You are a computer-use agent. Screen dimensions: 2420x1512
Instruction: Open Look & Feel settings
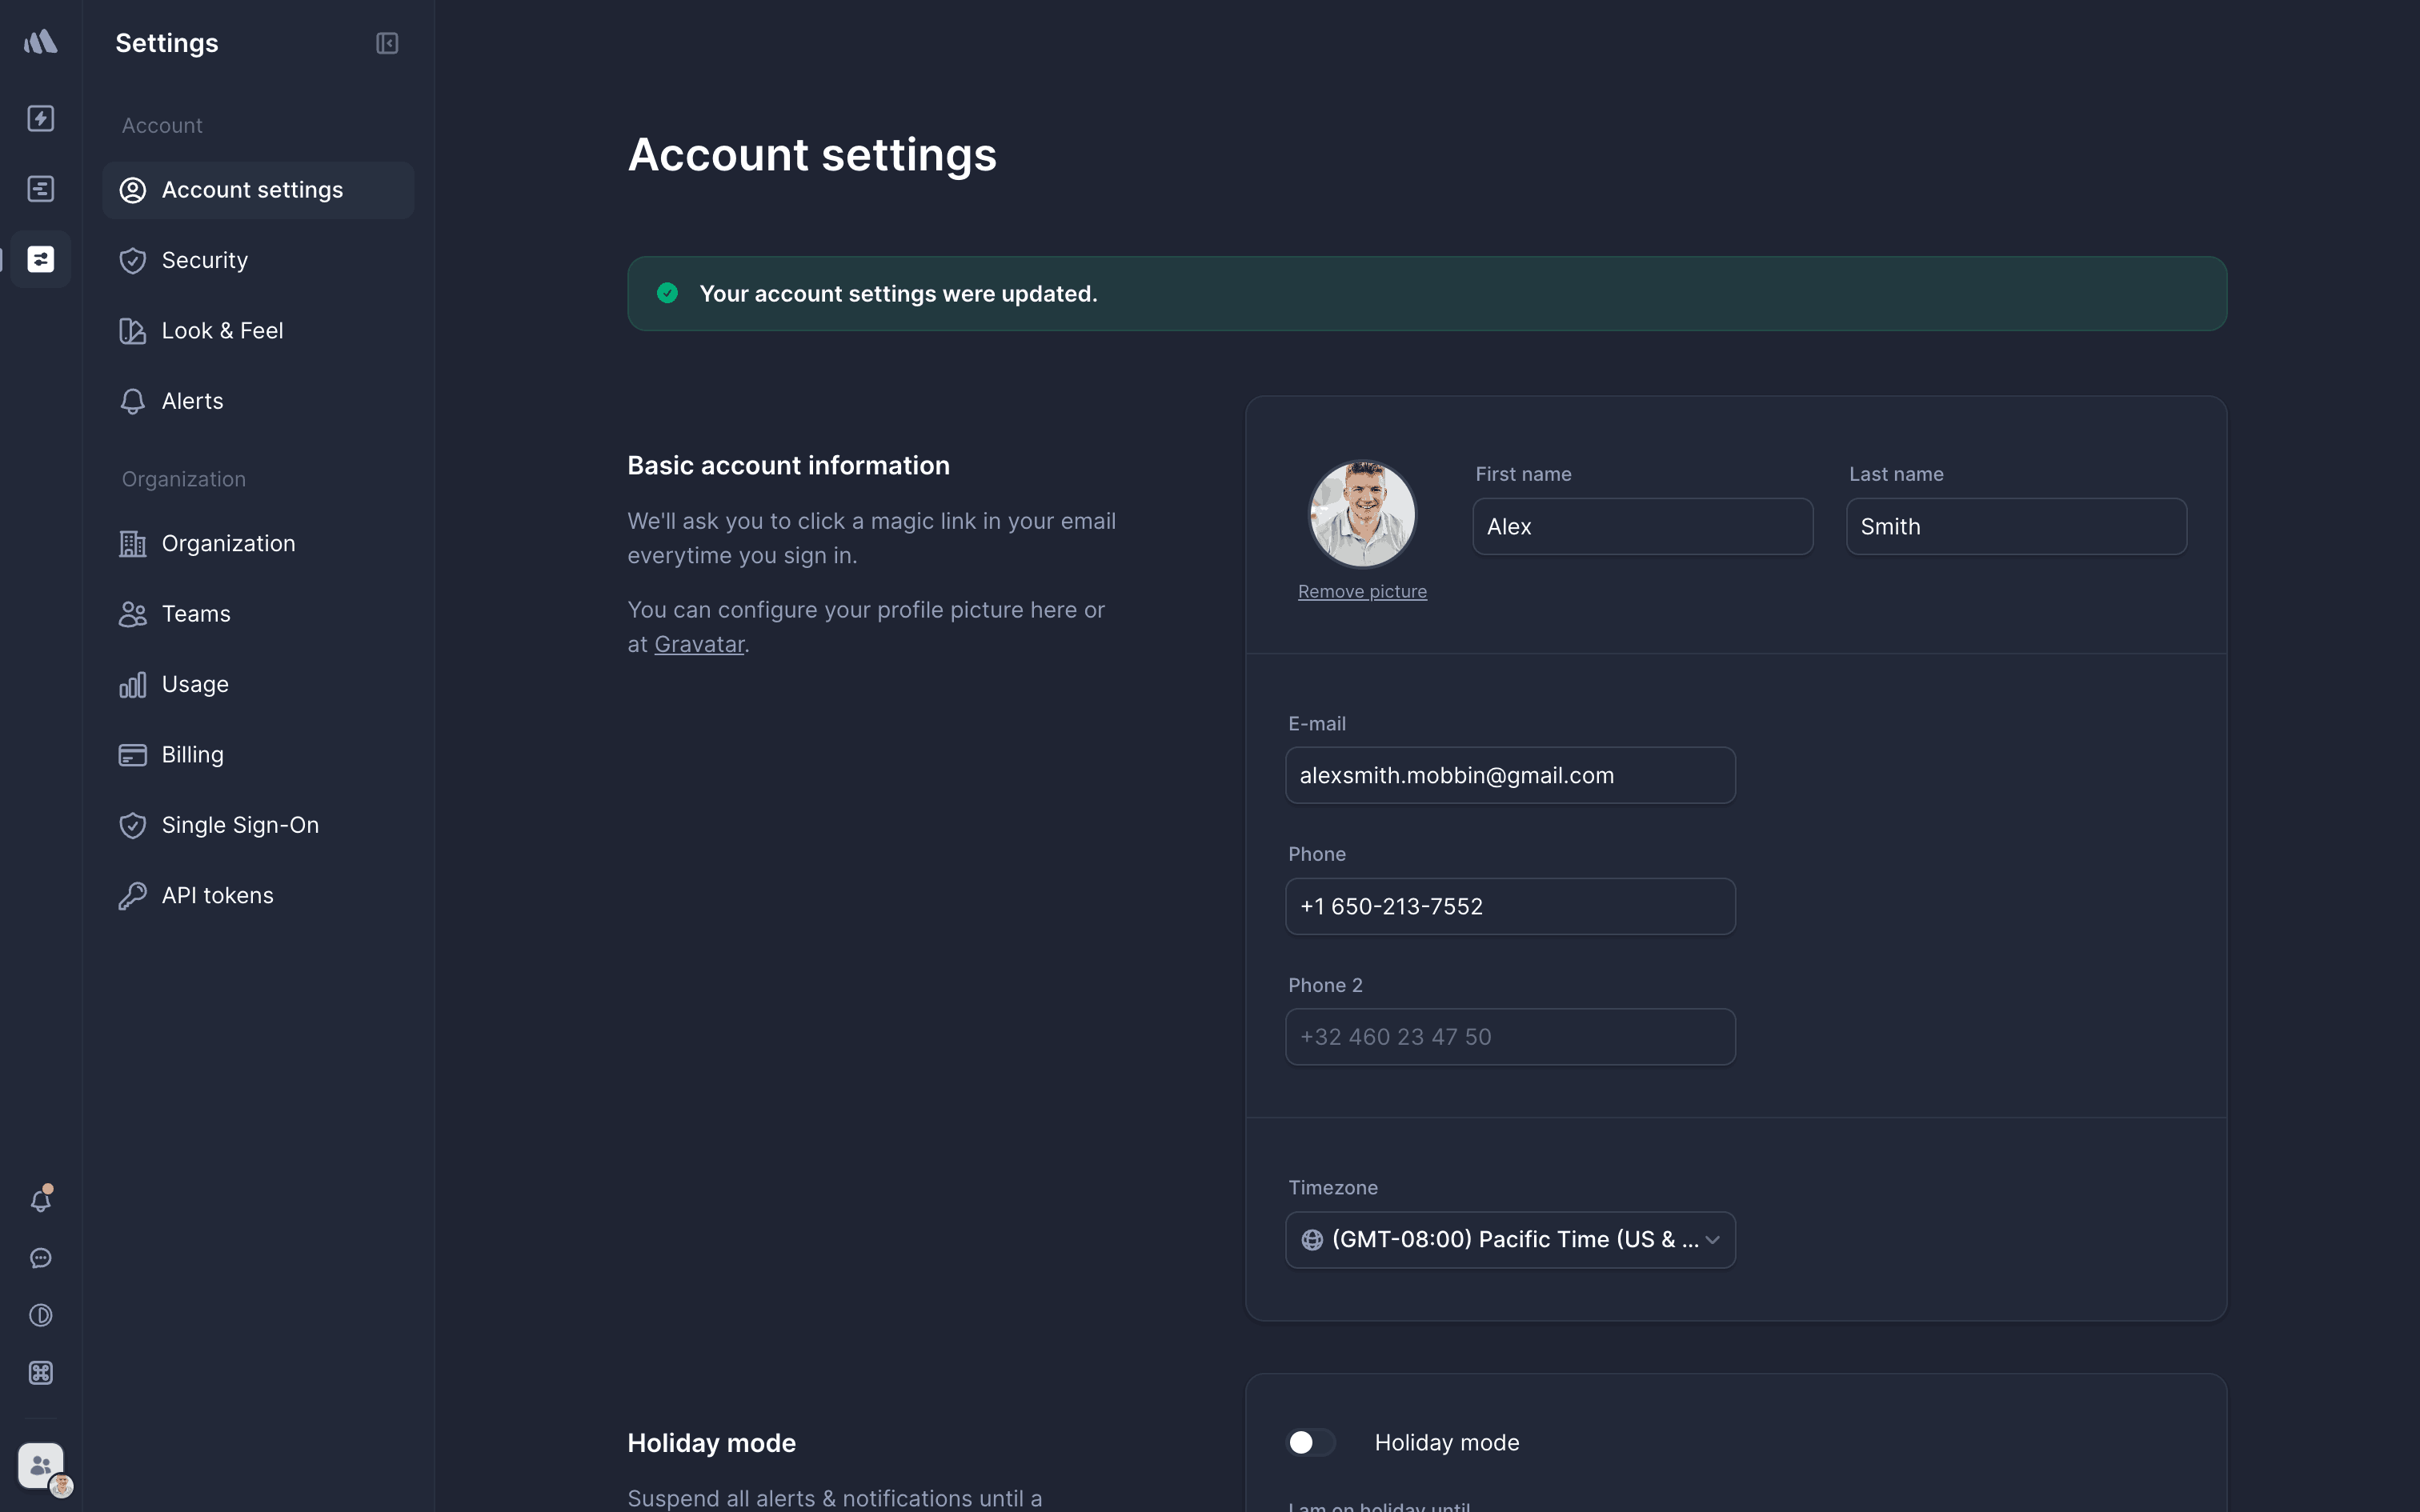coord(222,331)
